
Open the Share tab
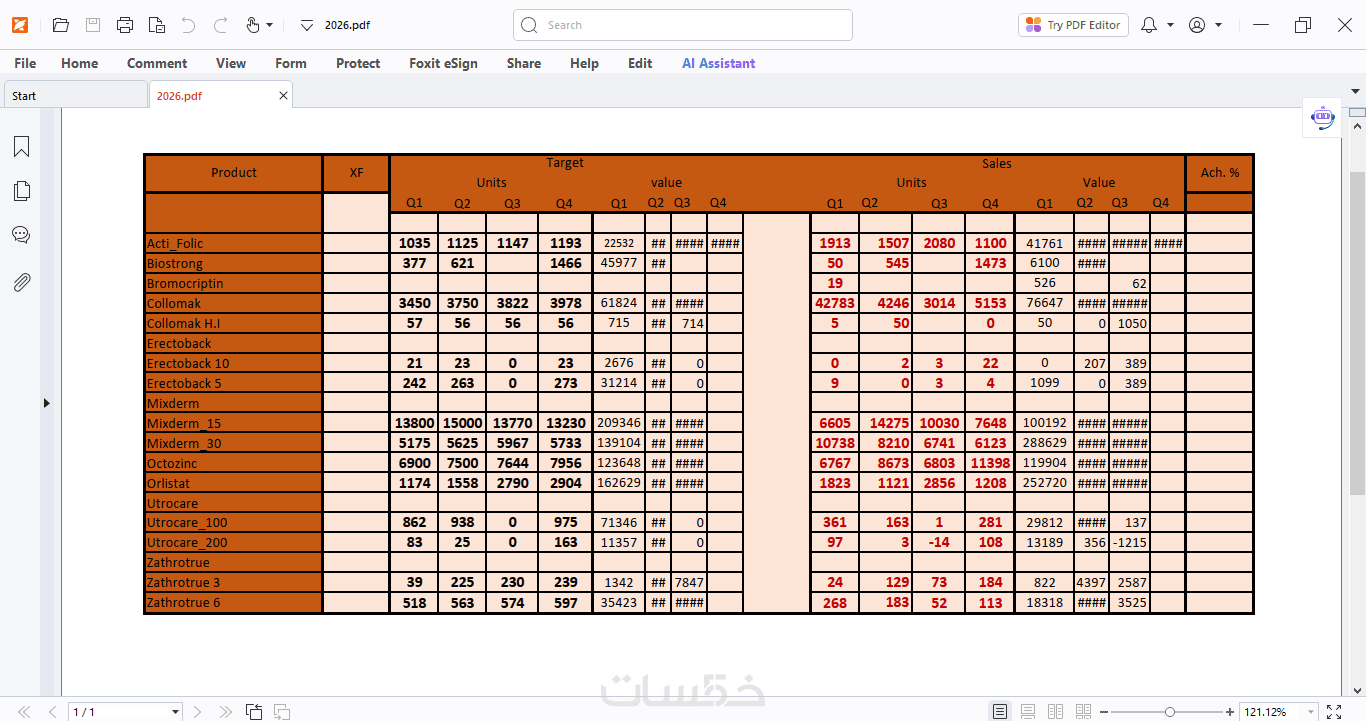[524, 63]
